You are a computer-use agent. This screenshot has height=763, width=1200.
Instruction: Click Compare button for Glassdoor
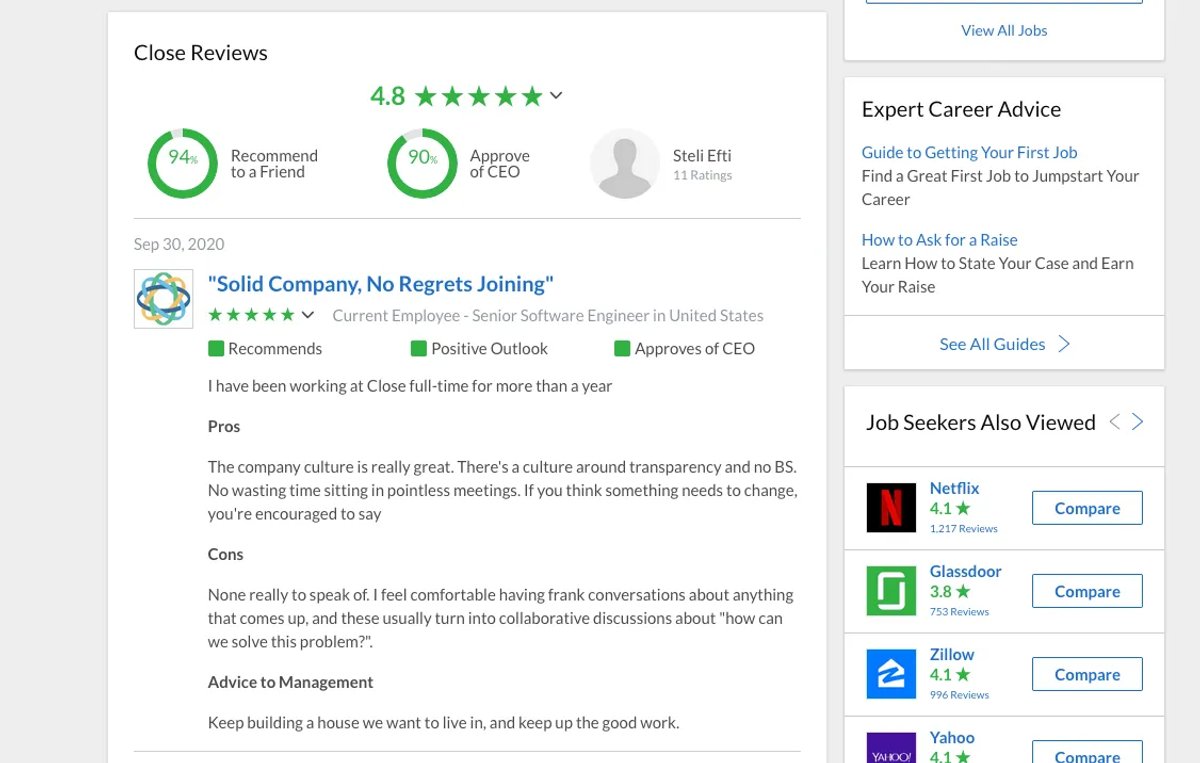pos(1087,591)
